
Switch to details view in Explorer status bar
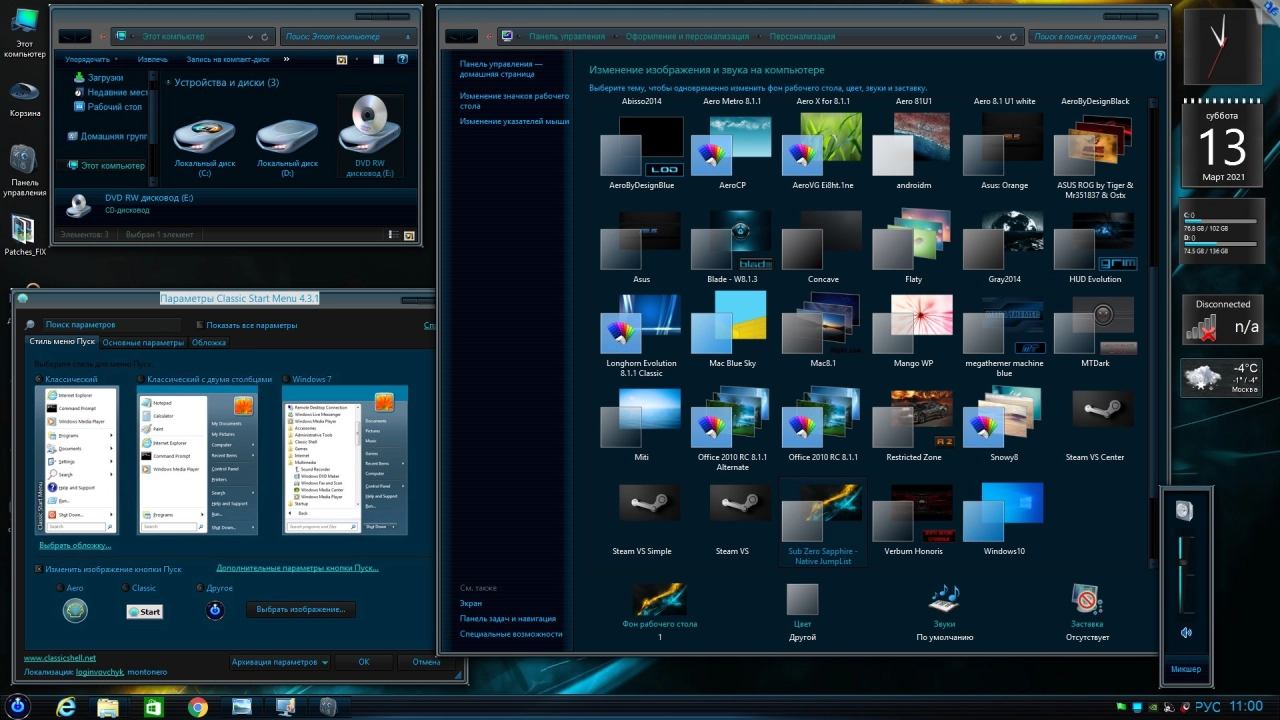click(396, 236)
